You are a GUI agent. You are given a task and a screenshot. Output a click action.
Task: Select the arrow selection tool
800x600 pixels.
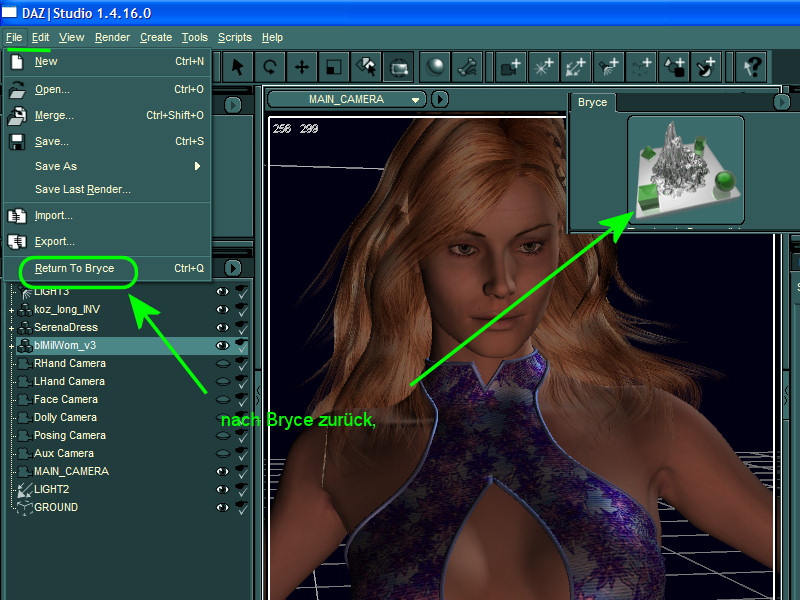pos(237,67)
